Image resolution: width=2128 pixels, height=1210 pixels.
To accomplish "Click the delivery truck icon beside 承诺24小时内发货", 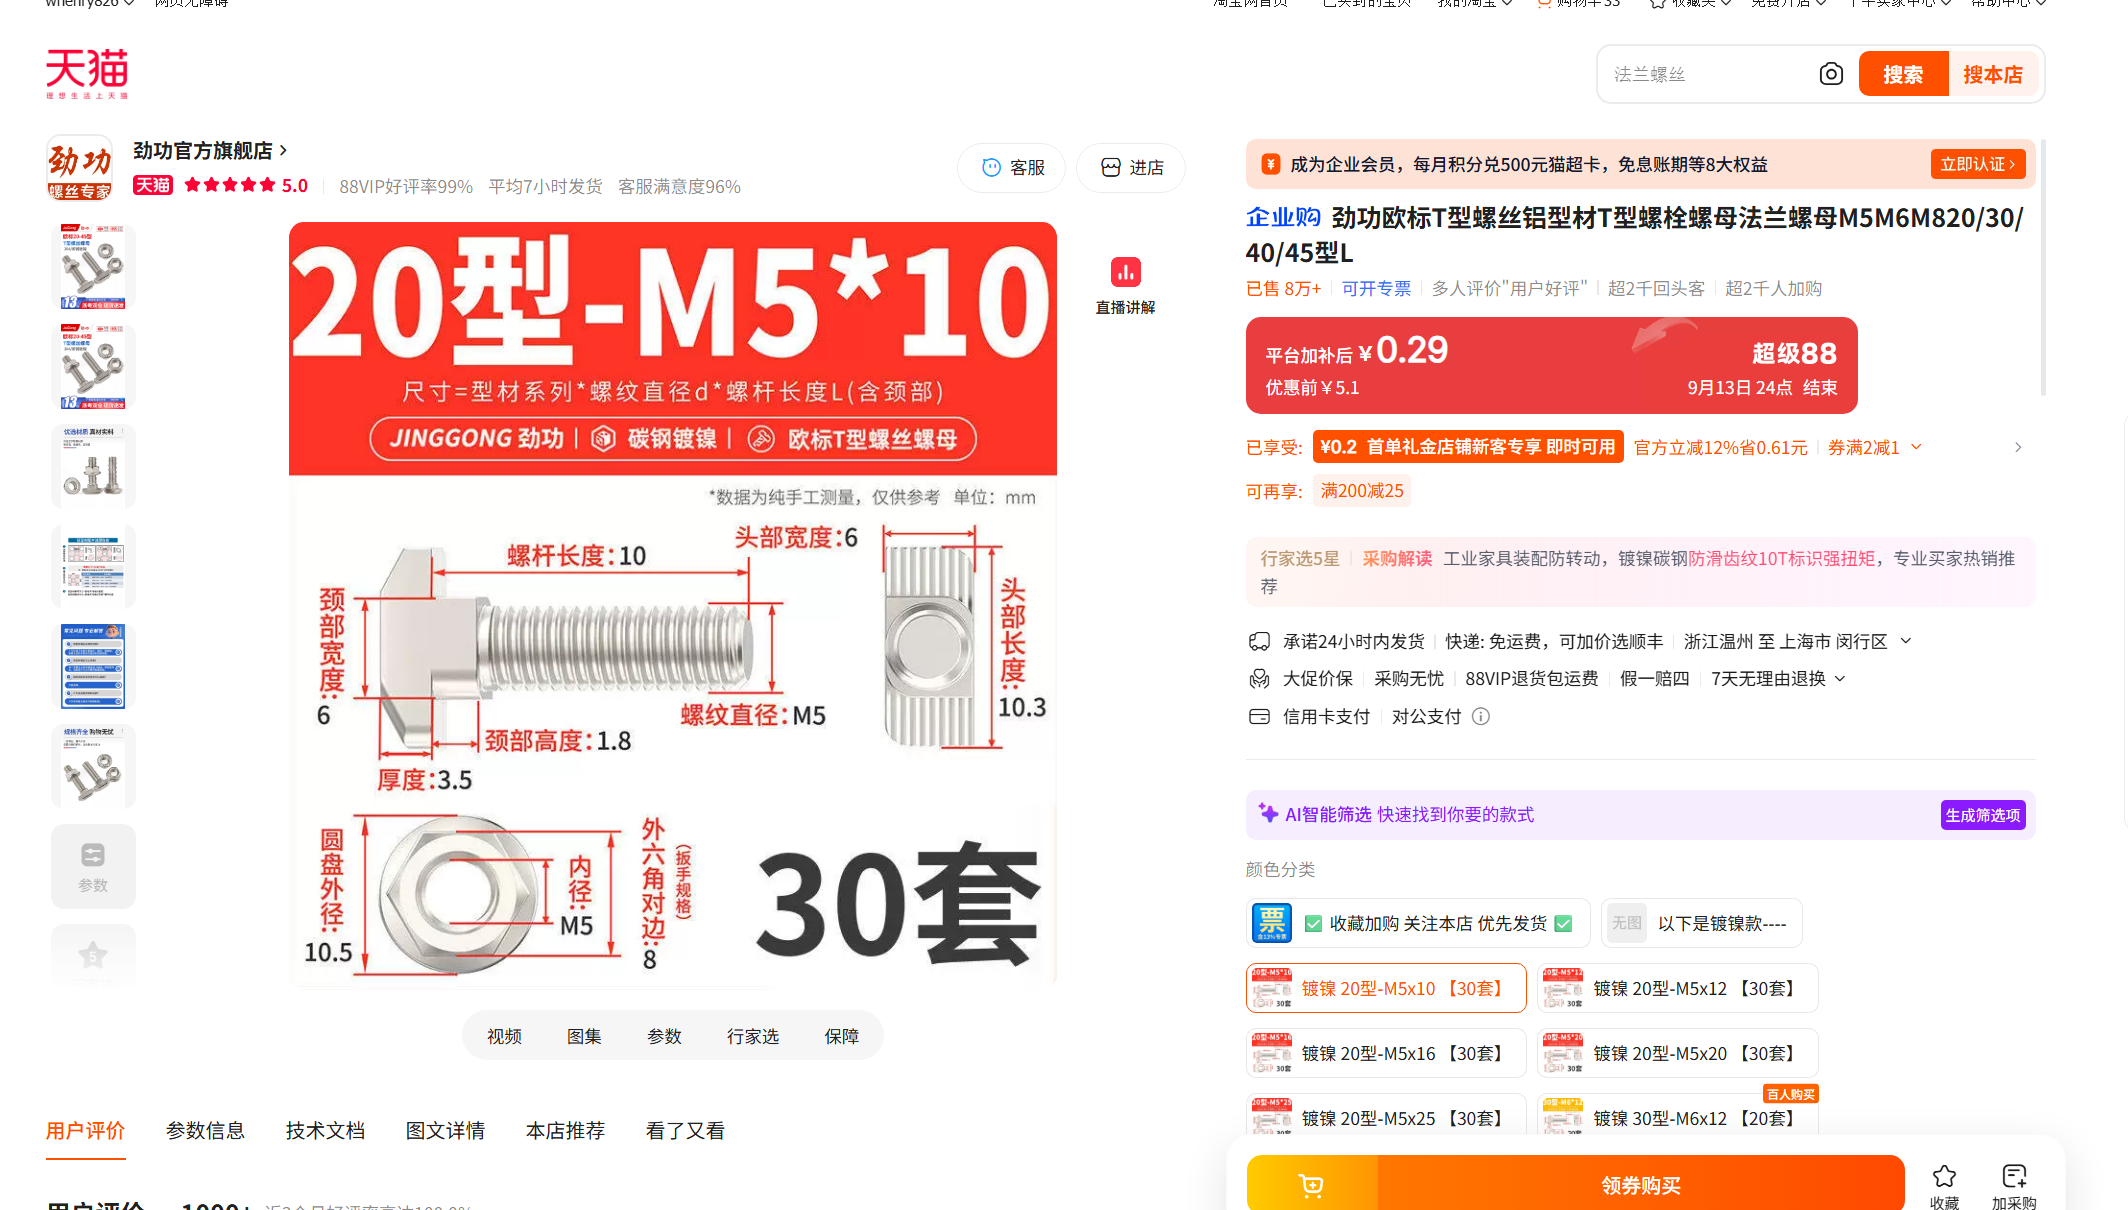I will click(x=1260, y=641).
